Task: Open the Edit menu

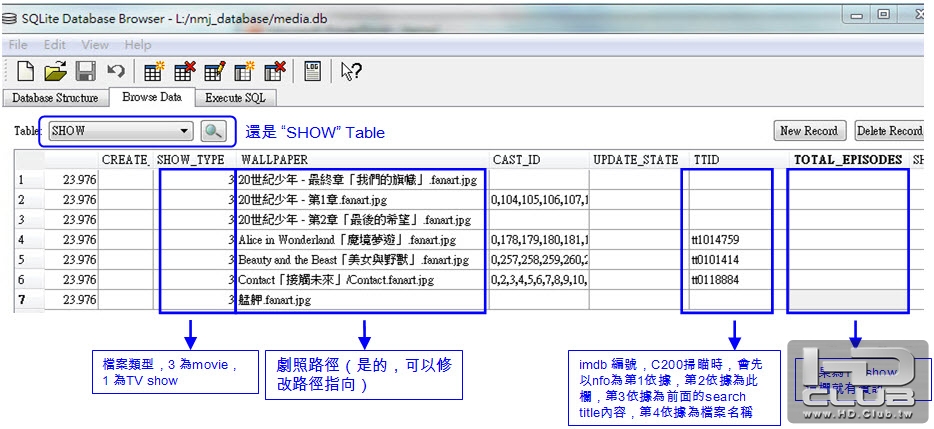Action: coord(55,45)
